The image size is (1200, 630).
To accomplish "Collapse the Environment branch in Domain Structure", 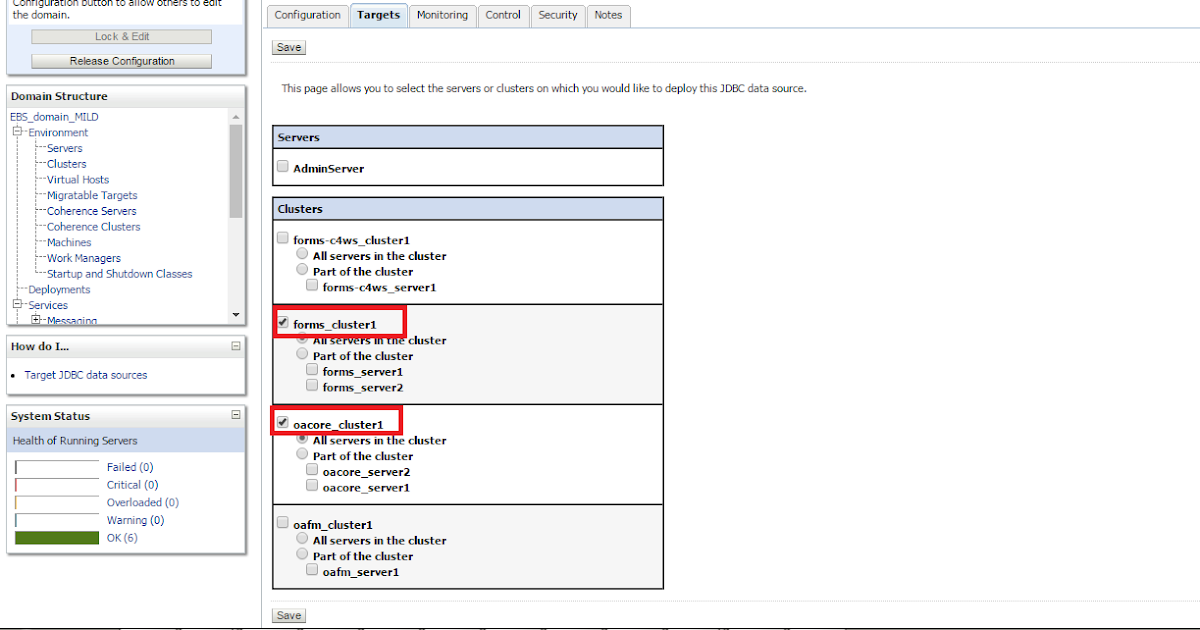I will (x=15, y=131).
